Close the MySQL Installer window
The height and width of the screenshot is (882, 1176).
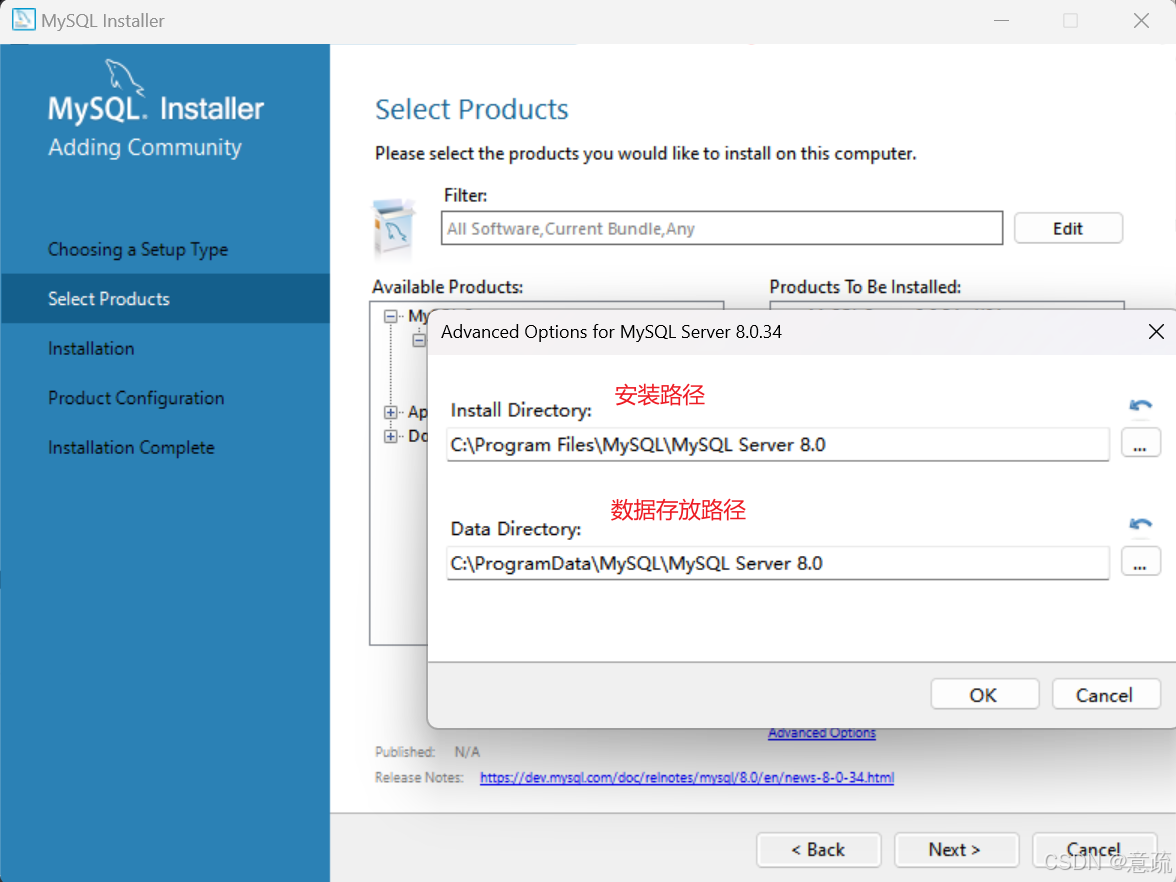click(x=1141, y=20)
